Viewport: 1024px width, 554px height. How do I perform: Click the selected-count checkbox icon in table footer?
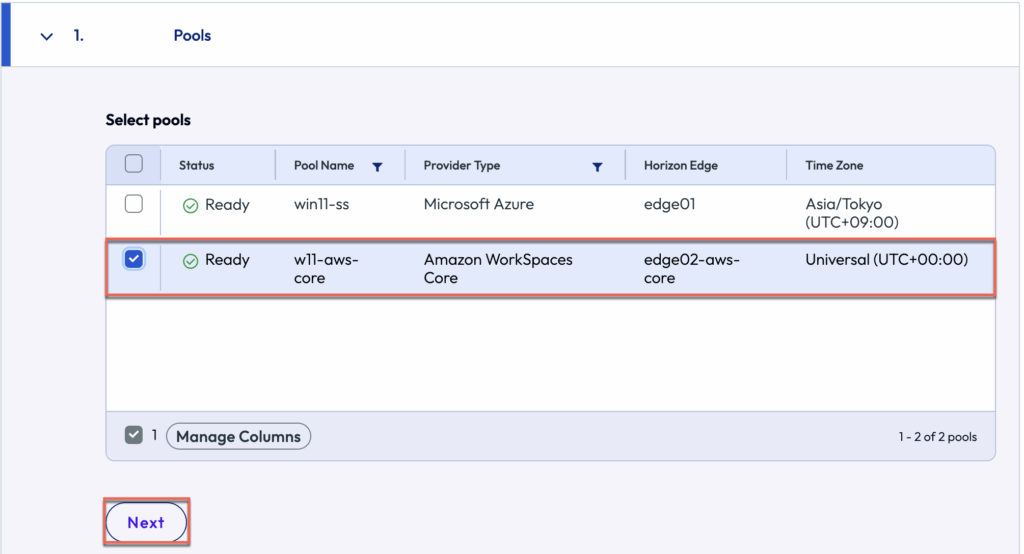click(x=133, y=435)
